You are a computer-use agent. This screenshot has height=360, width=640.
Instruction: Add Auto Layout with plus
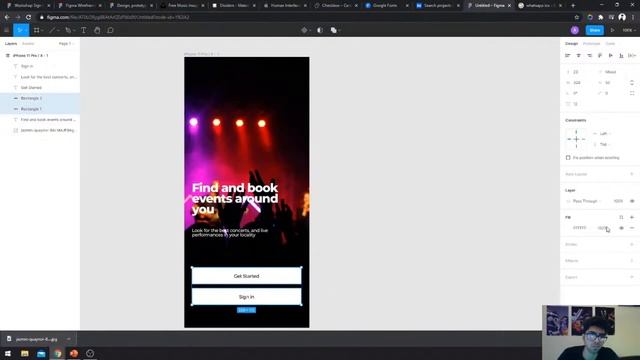click(x=632, y=174)
